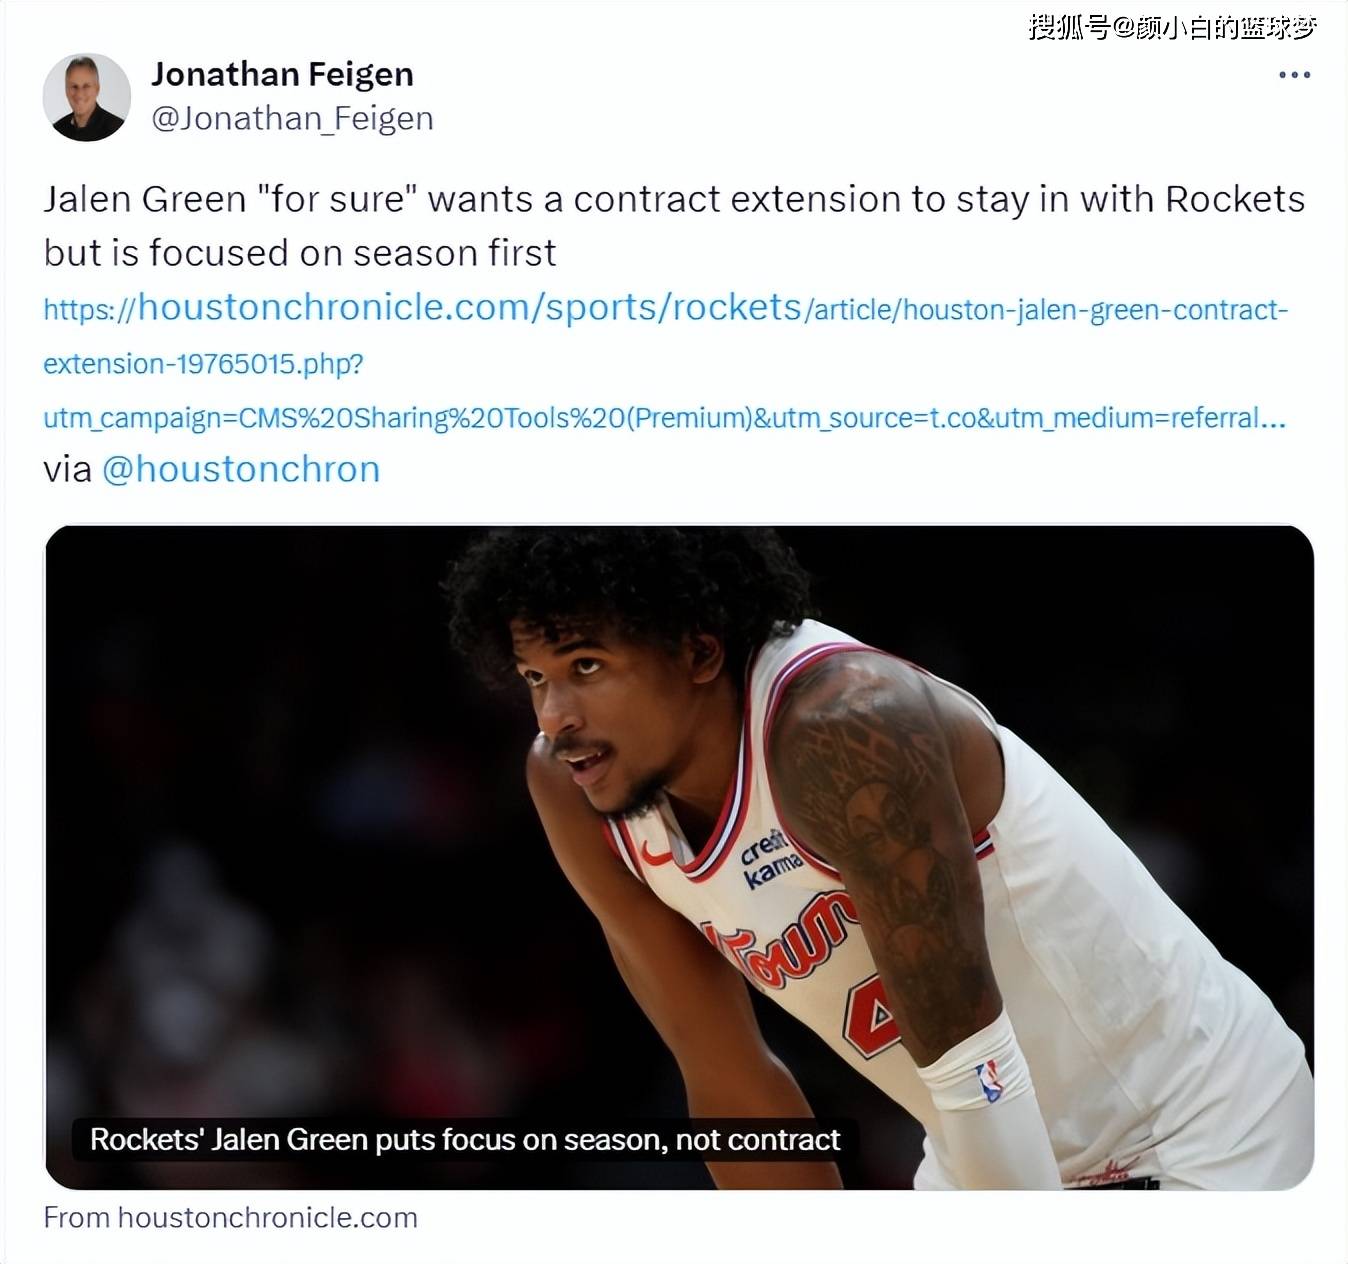Image resolution: width=1348 pixels, height=1264 pixels.
Task: Open the Jonathan Feigen display name
Action: click(x=282, y=74)
